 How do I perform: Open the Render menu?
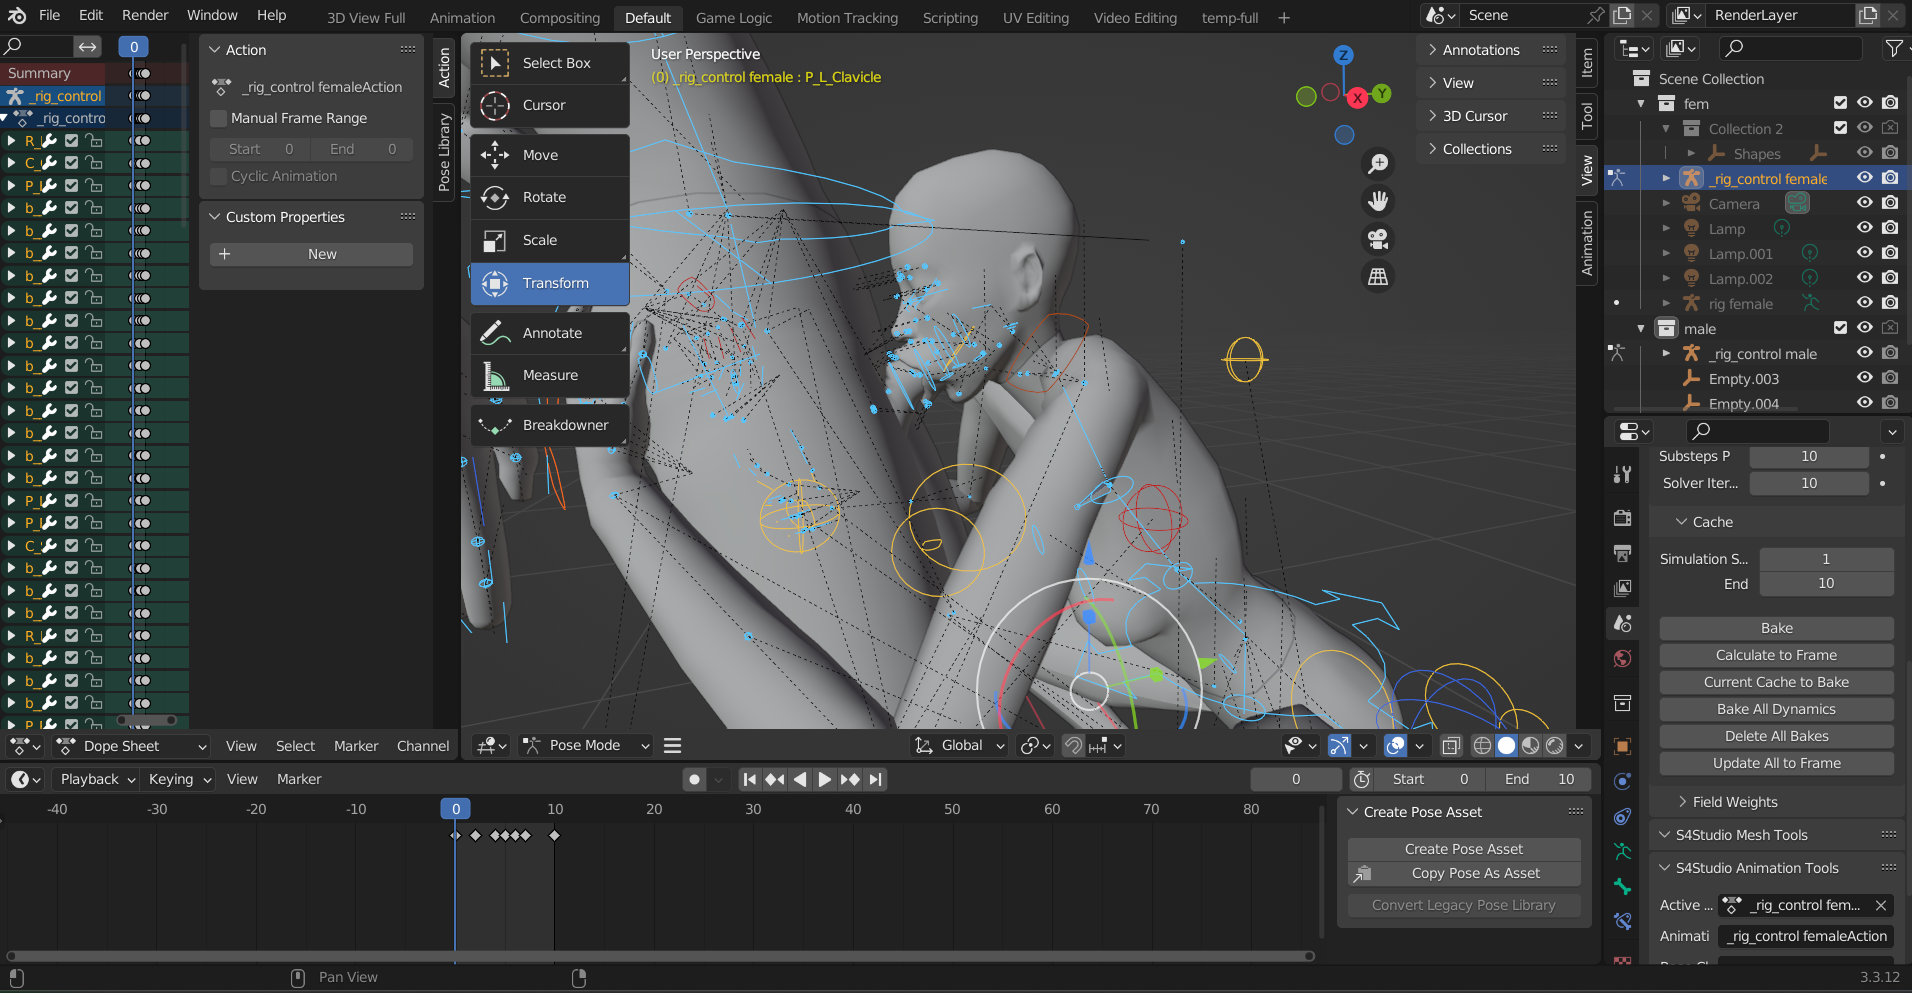tap(145, 15)
